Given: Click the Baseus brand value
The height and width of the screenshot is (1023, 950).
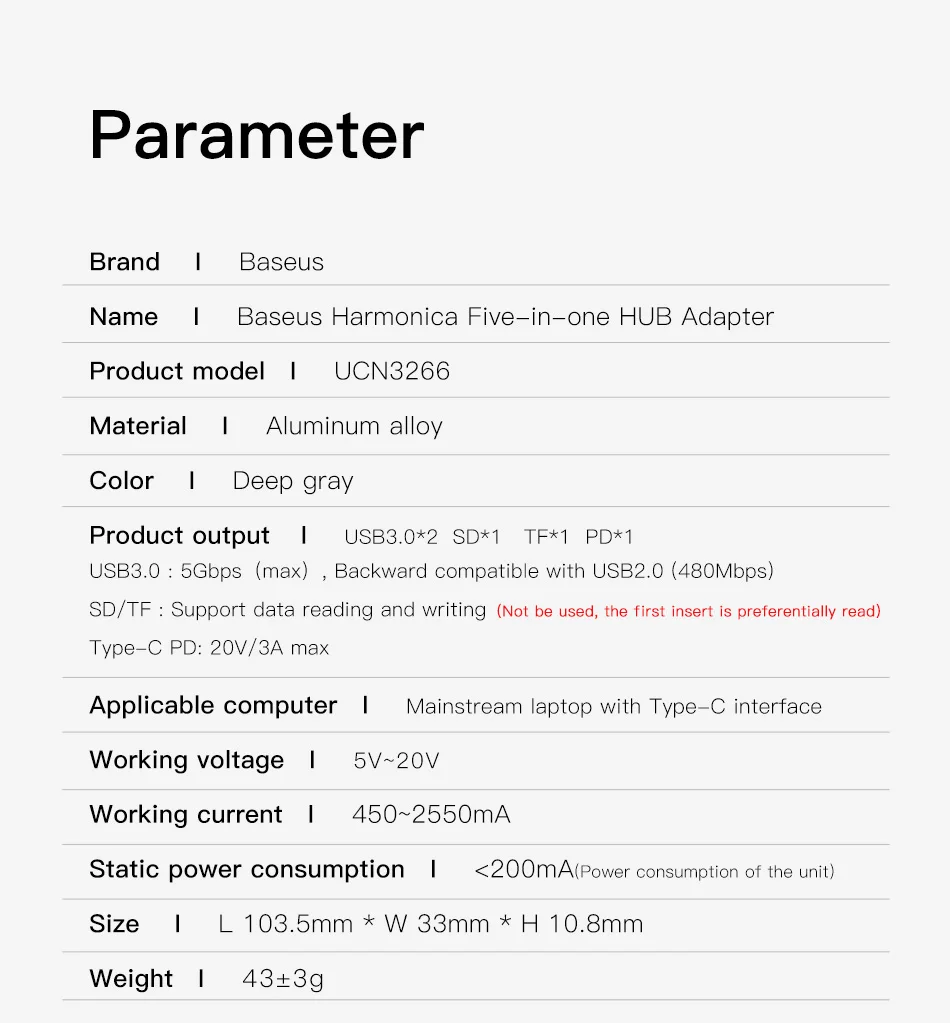Looking at the screenshot, I should click(281, 262).
